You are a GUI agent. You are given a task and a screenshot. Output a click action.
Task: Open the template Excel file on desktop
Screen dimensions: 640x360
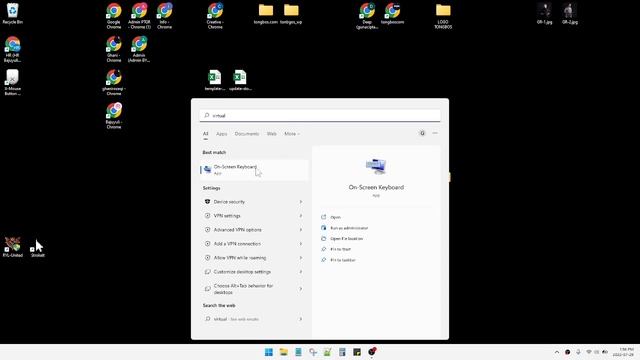[215, 80]
